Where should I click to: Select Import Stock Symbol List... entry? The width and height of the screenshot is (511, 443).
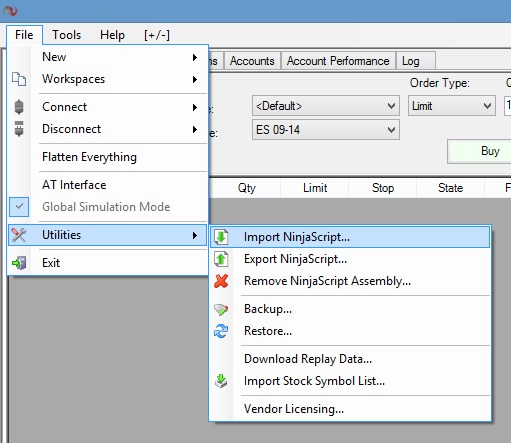[x=350, y=381]
